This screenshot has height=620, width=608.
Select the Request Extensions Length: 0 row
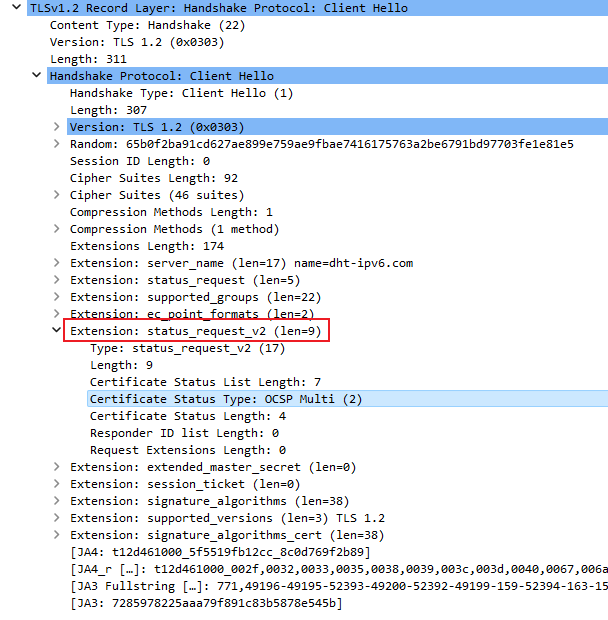click(x=188, y=450)
